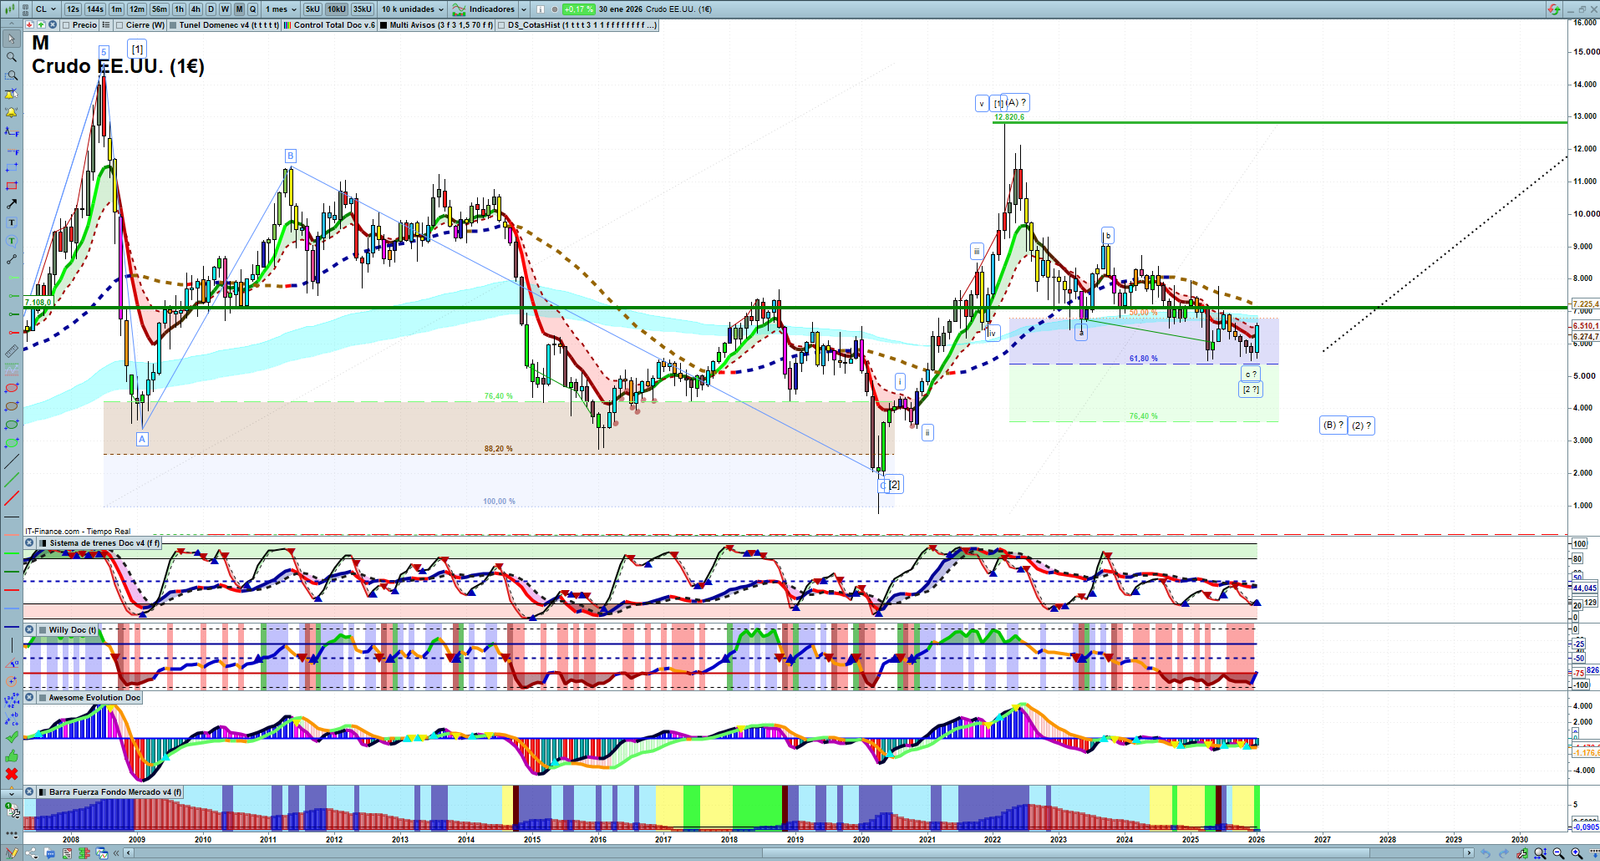The width and height of the screenshot is (1600, 861).
Task: Pick the red ellipse drawing tool
Action: pyautogui.click(x=11, y=388)
